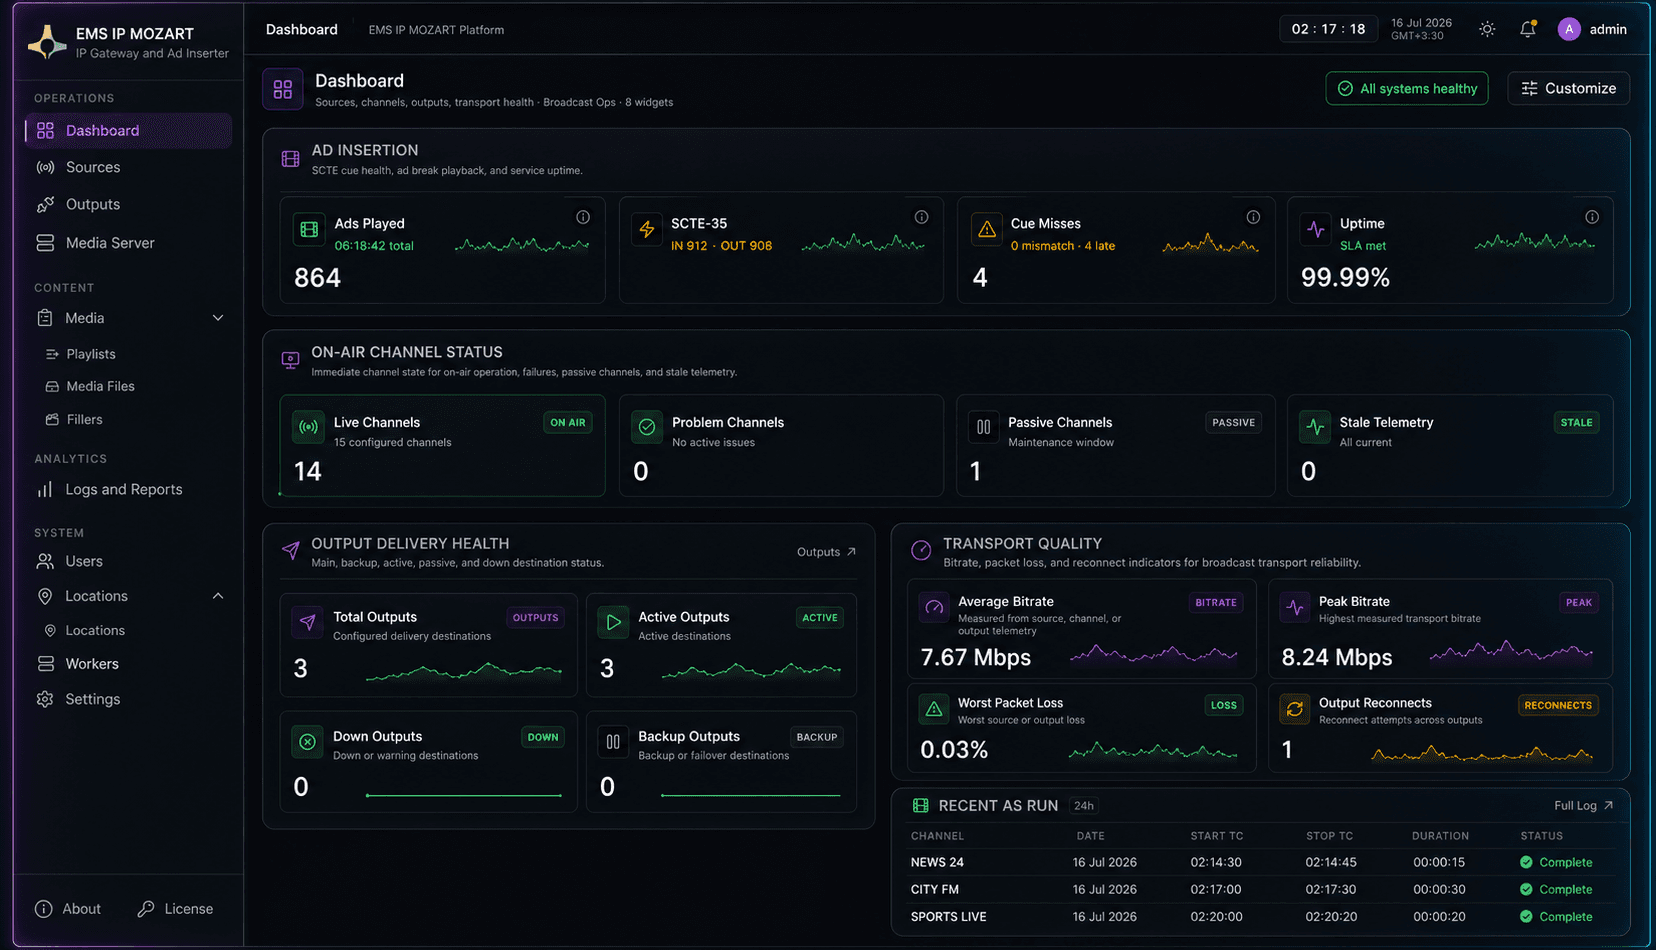Click the Average Bitrate sparkline chart
The image size is (1656, 950).
(x=1154, y=655)
